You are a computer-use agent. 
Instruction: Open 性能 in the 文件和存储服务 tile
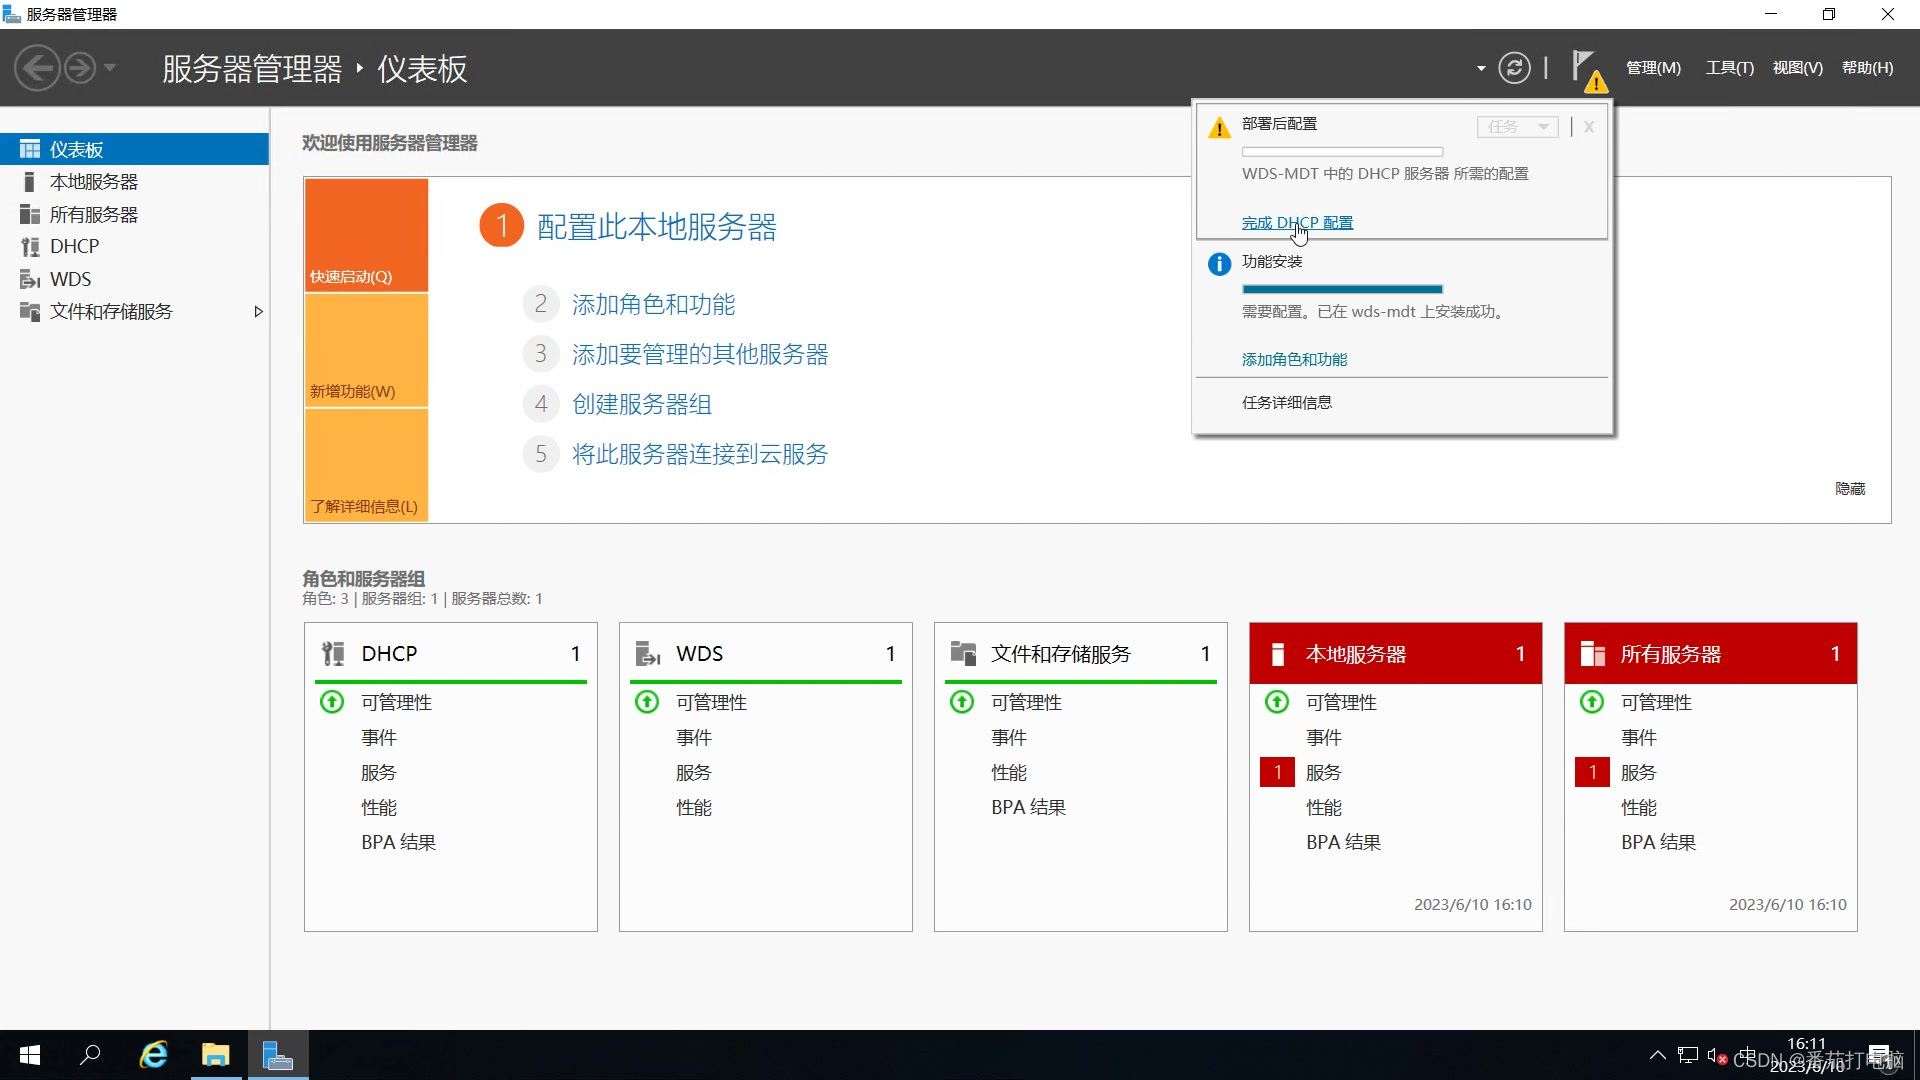point(1009,772)
